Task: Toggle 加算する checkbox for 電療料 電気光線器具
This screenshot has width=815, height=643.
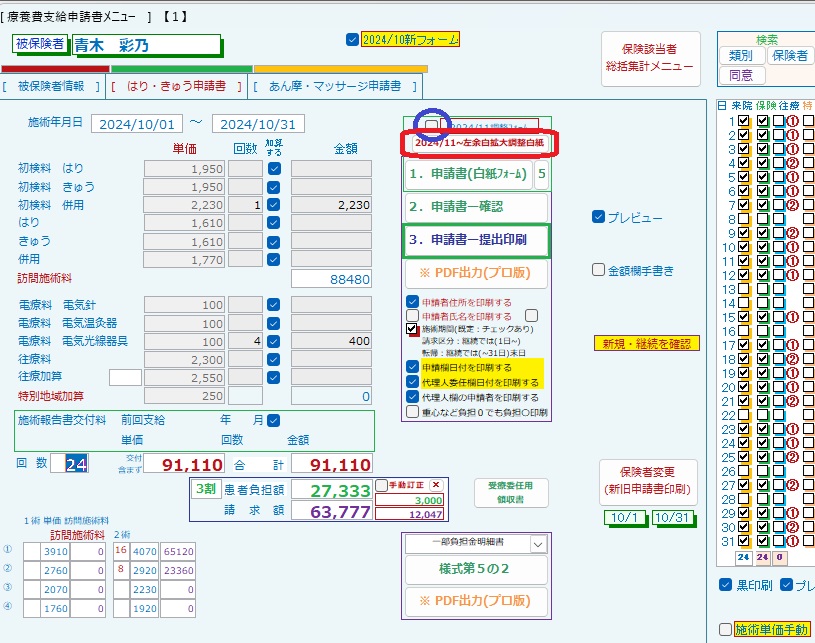Action: [274, 342]
